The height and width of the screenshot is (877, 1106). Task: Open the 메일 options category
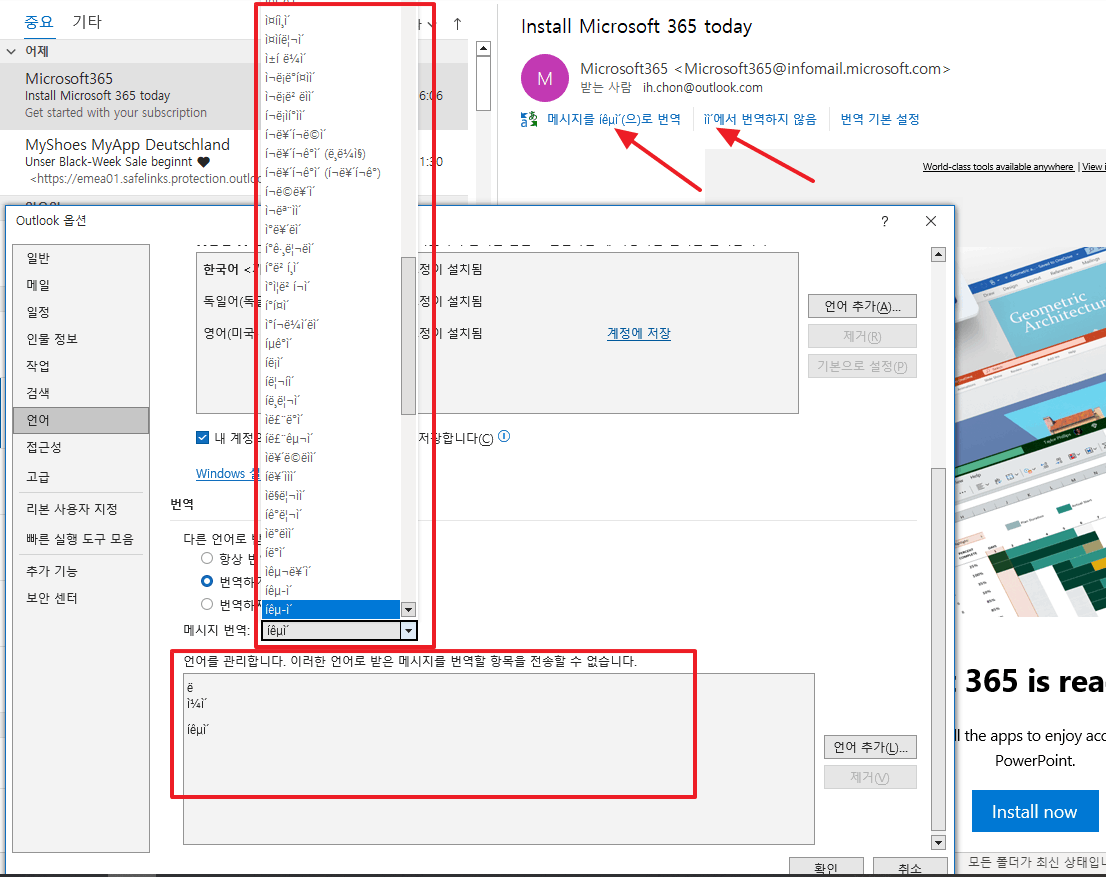[81, 285]
